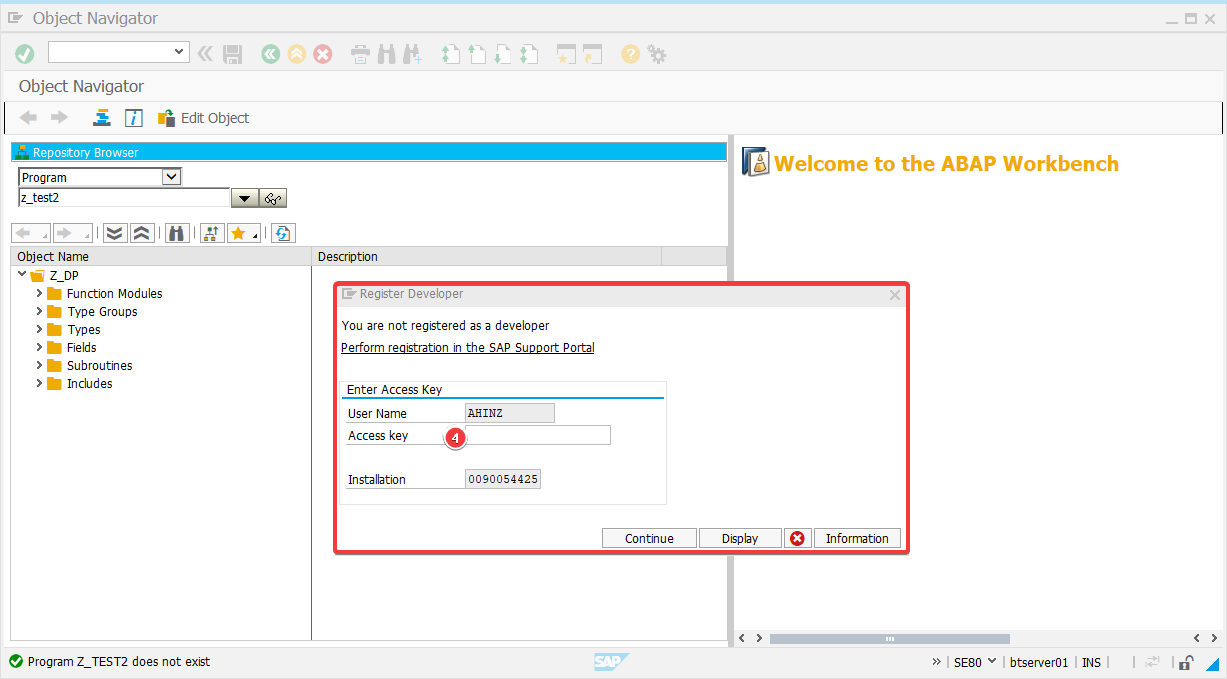The image size is (1227, 679).
Task: Click the Customize Local Layout gear icon
Action: click(657, 54)
